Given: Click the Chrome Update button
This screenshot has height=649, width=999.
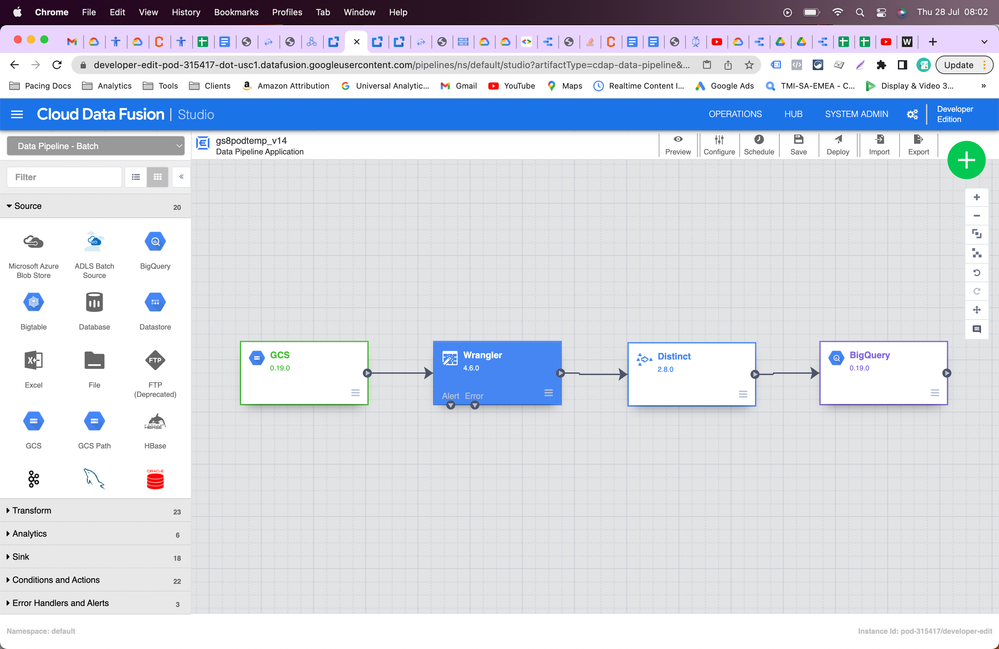Looking at the screenshot, I should (964, 65).
